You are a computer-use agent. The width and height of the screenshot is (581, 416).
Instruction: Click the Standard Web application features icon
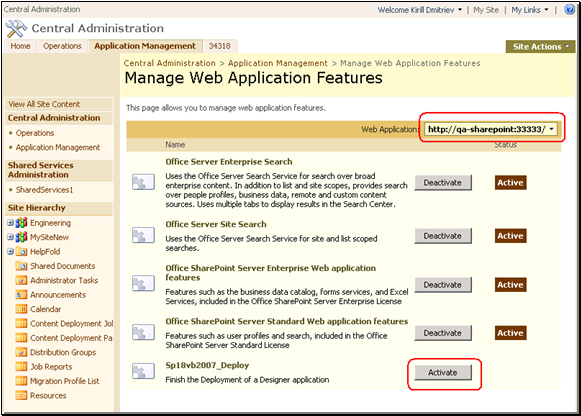[143, 332]
